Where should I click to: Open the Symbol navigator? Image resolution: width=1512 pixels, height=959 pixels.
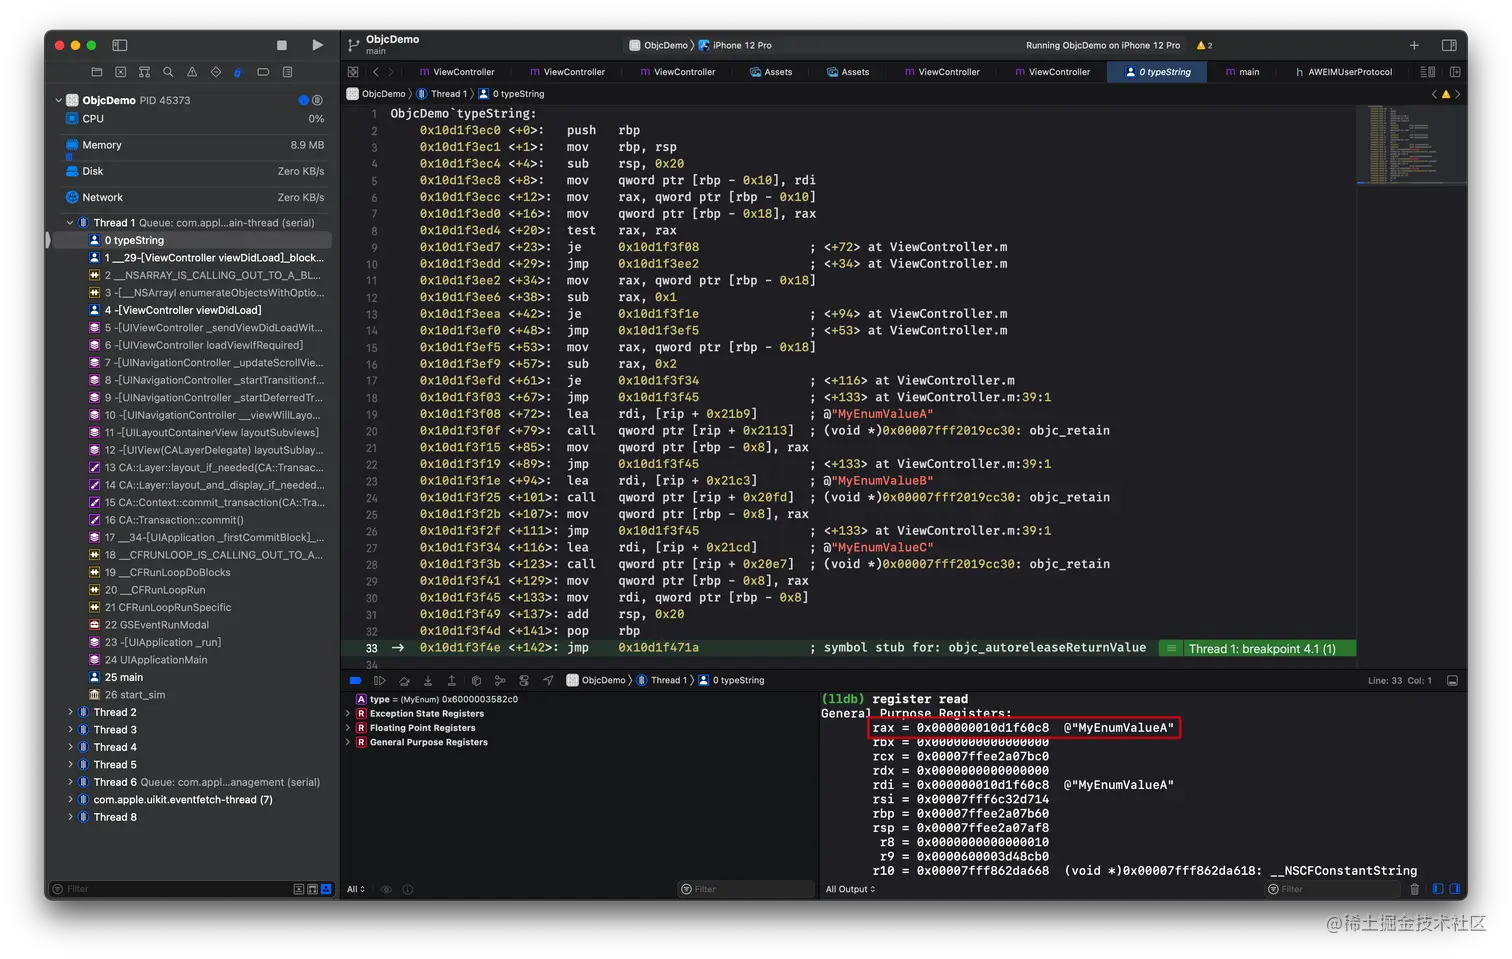click(145, 72)
